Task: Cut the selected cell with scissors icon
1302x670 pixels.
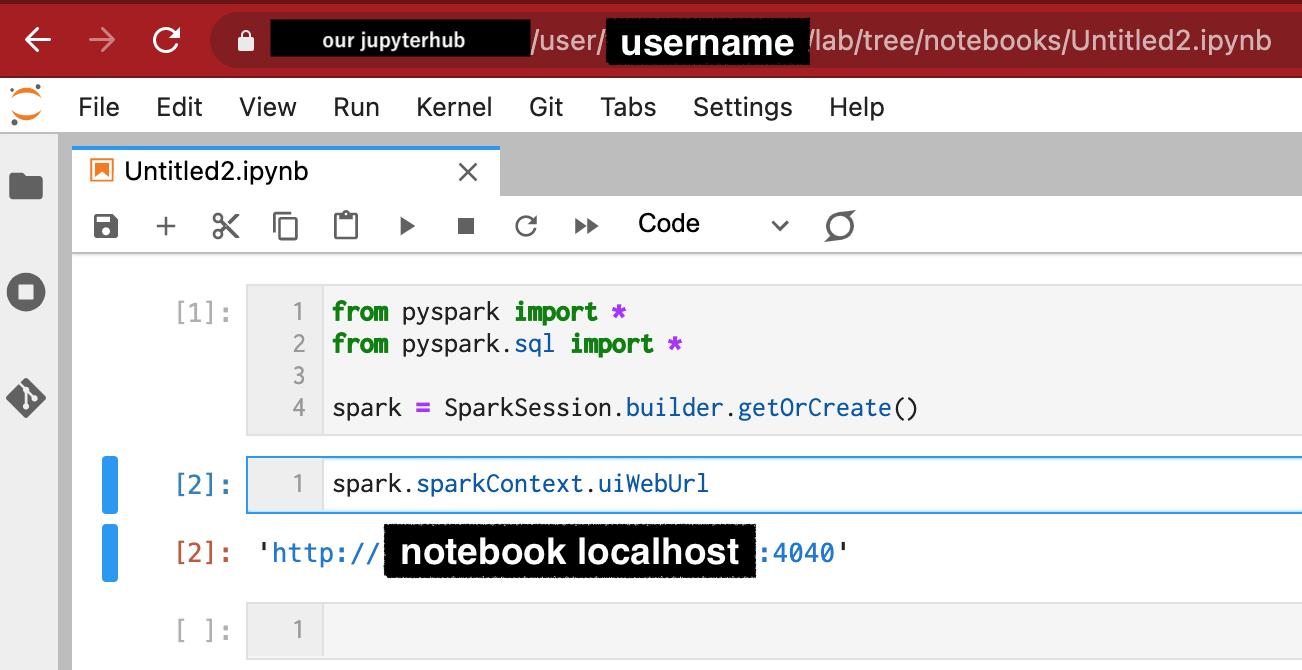Action: (226, 226)
